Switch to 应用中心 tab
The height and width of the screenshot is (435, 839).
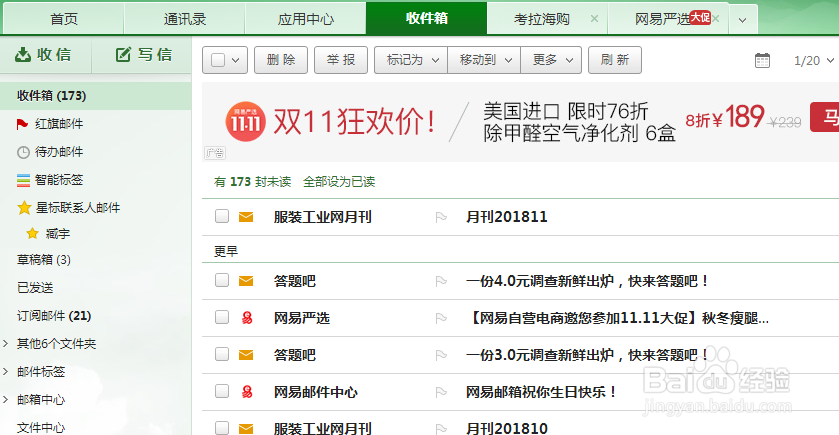[x=306, y=19]
